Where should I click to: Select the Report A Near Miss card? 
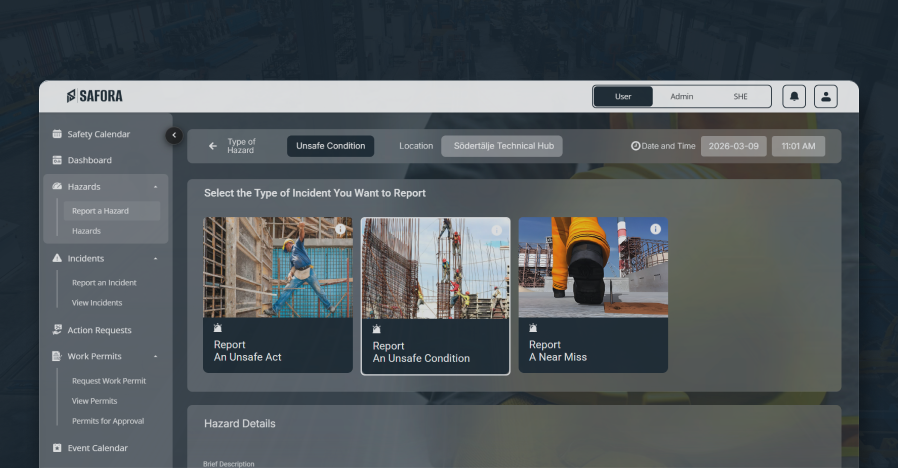pos(592,295)
